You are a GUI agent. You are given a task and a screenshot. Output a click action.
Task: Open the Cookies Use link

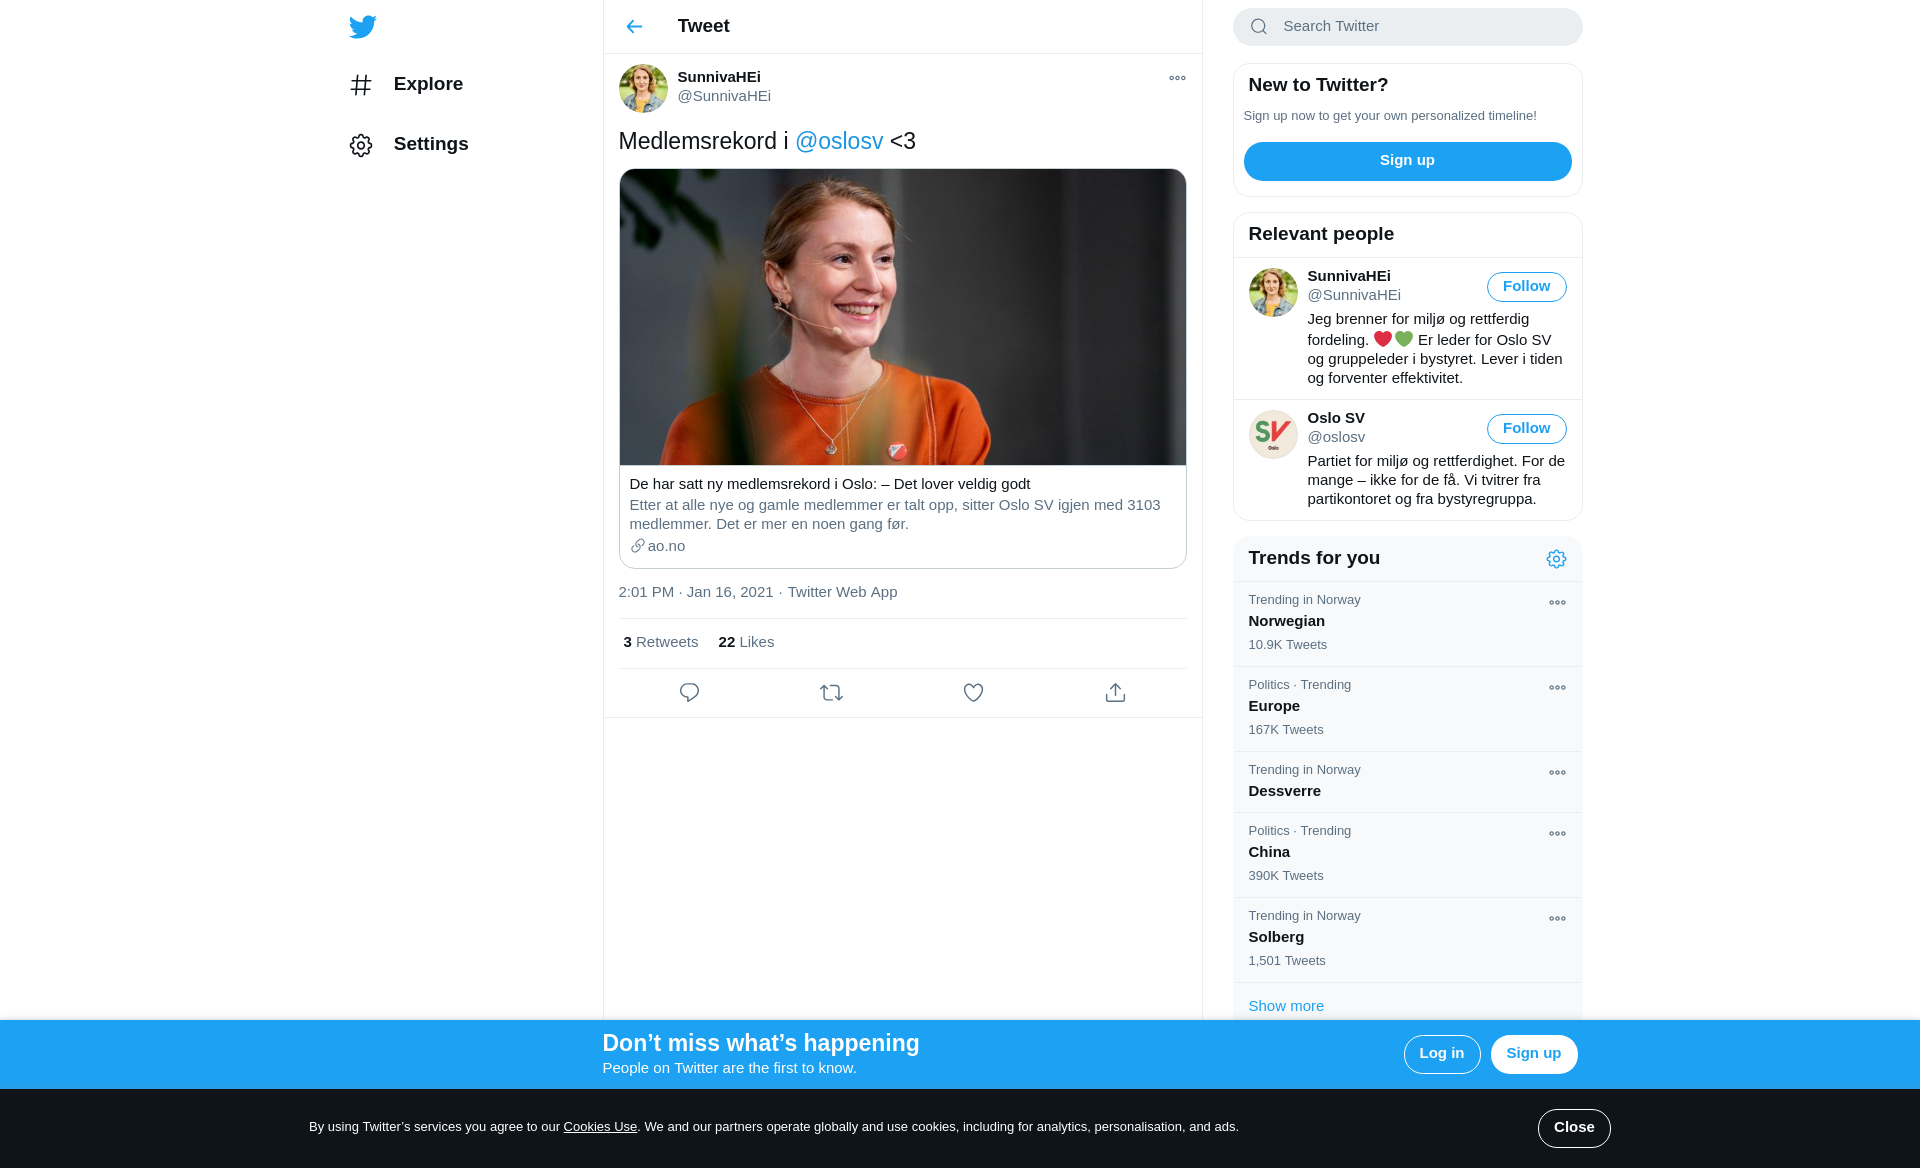point(600,1127)
